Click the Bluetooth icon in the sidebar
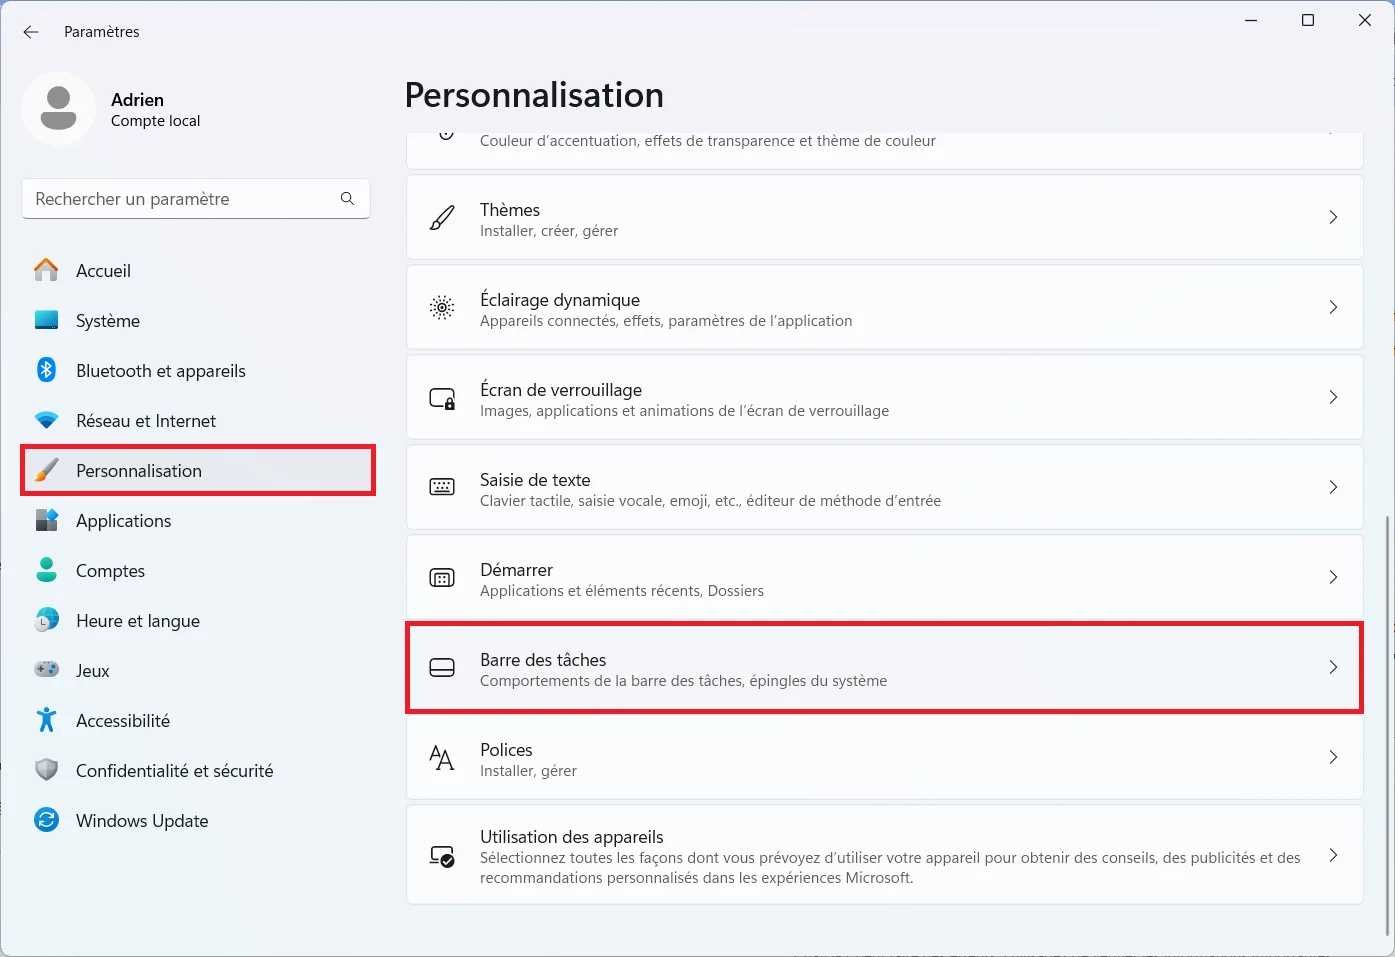Image resolution: width=1395 pixels, height=957 pixels. pyautogui.click(x=46, y=370)
